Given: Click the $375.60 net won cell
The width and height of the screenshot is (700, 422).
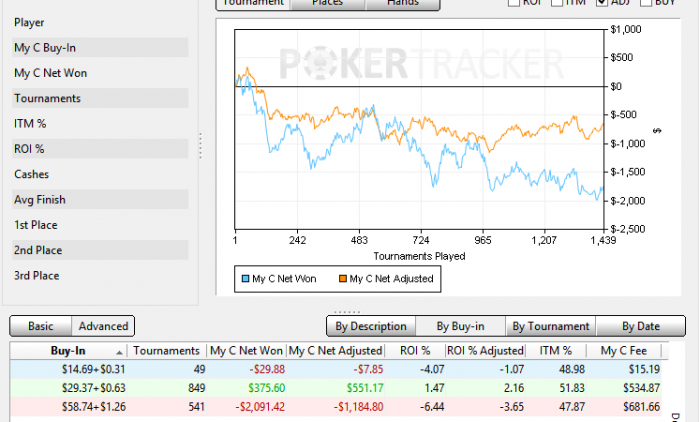Looking at the screenshot, I should click(246, 388).
